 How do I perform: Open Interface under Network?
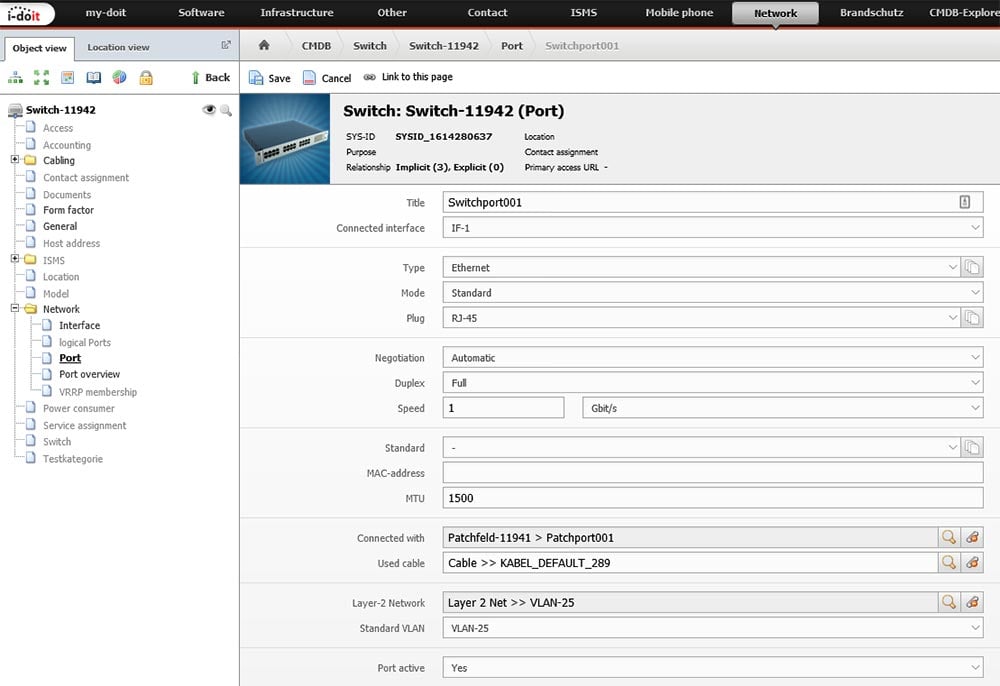tap(79, 325)
